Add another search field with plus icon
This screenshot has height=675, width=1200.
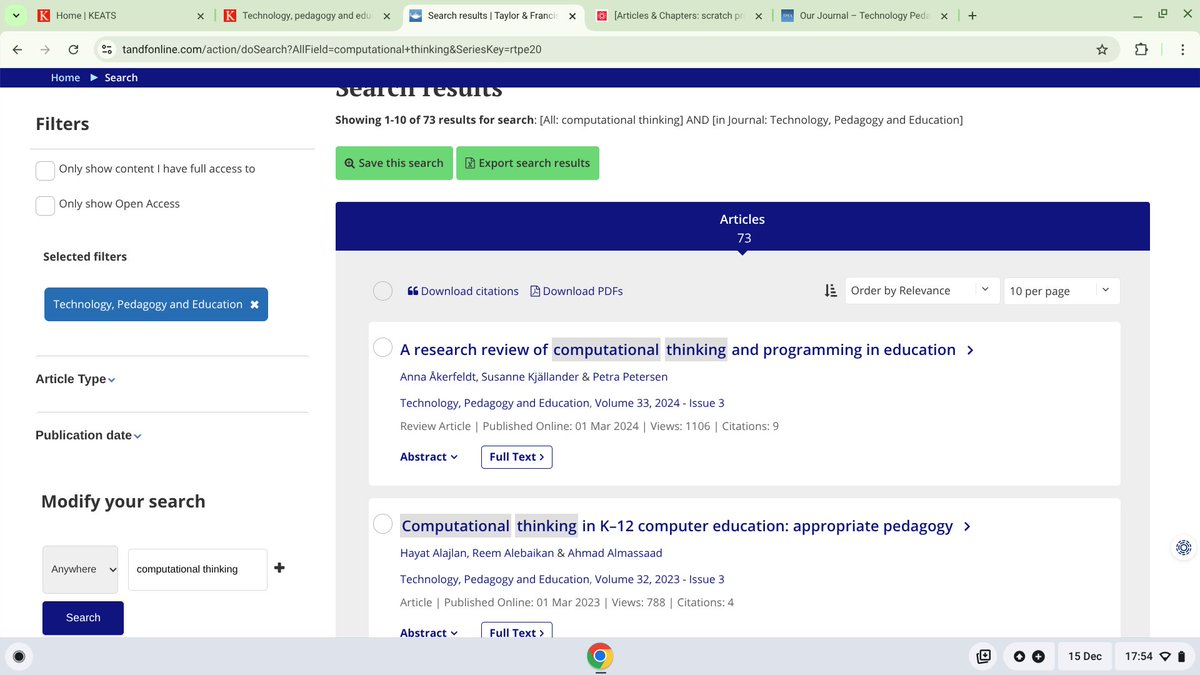[279, 568]
